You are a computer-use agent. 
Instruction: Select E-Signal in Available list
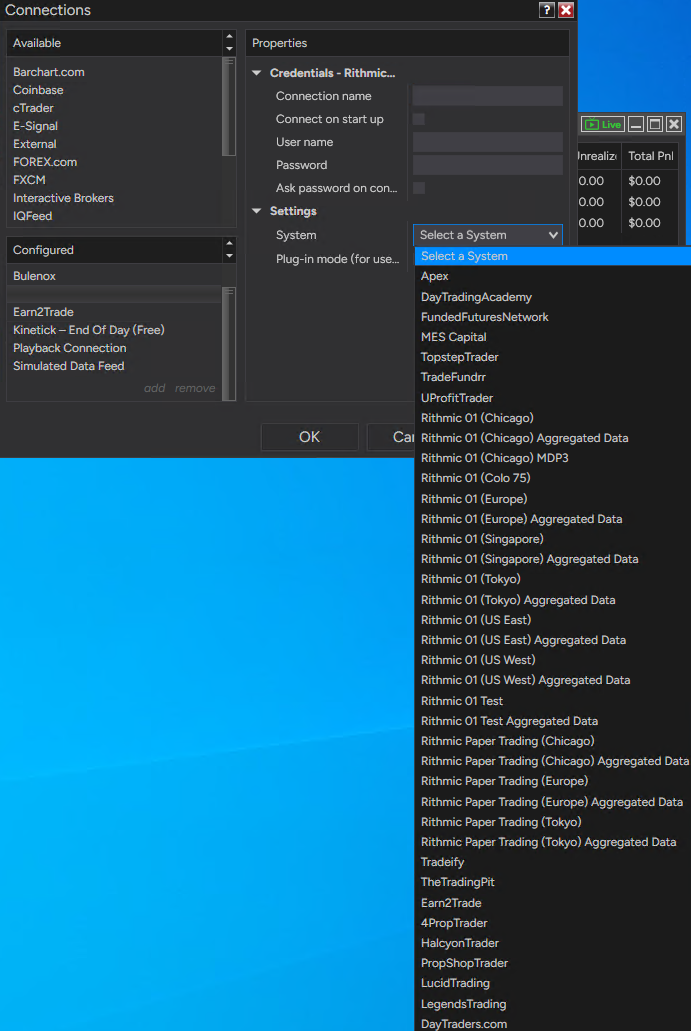[x=36, y=126]
